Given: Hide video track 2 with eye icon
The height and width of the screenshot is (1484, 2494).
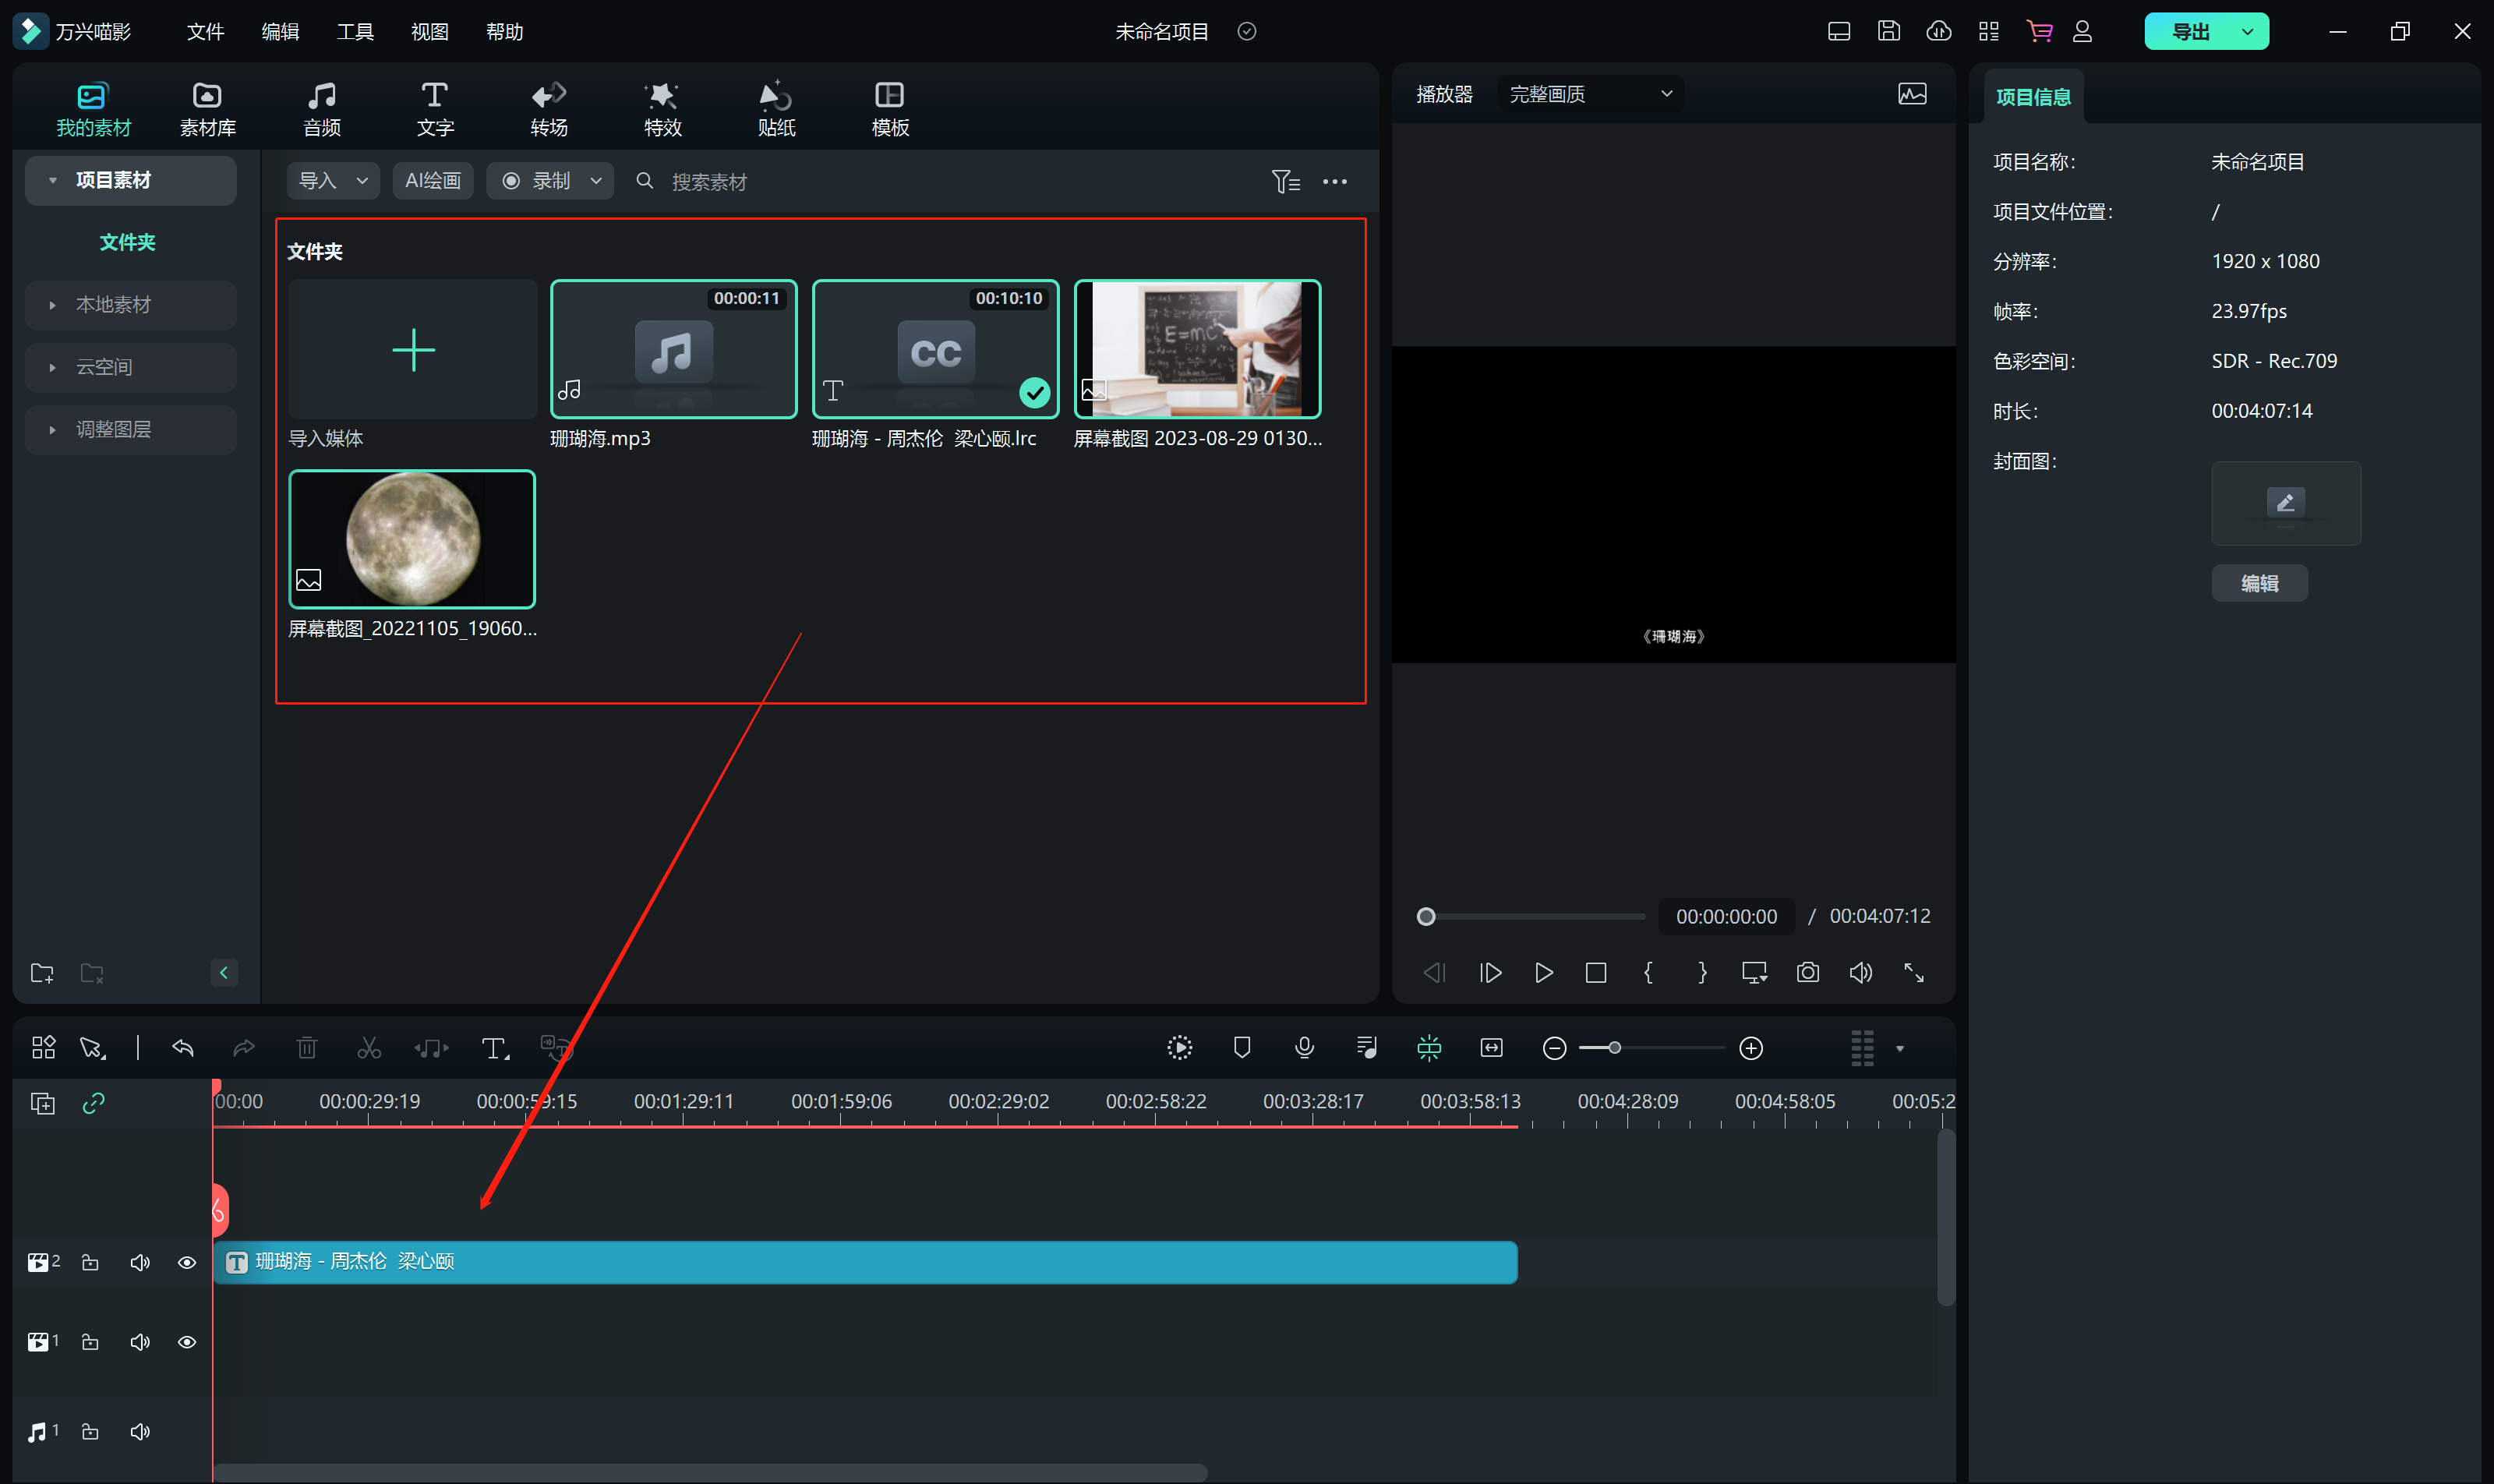Looking at the screenshot, I should pyautogui.click(x=187, y=1262).
